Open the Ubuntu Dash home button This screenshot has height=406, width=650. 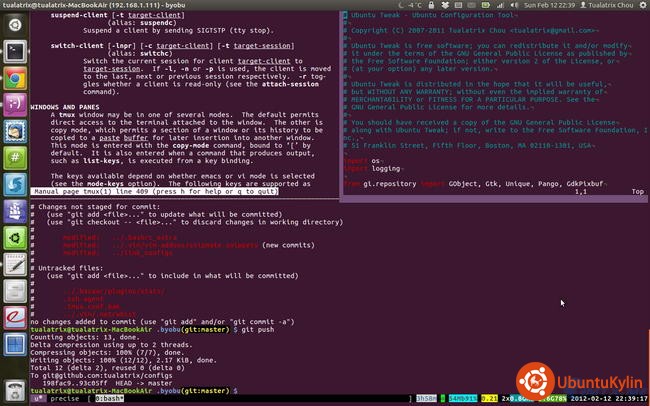pos(15,25)
